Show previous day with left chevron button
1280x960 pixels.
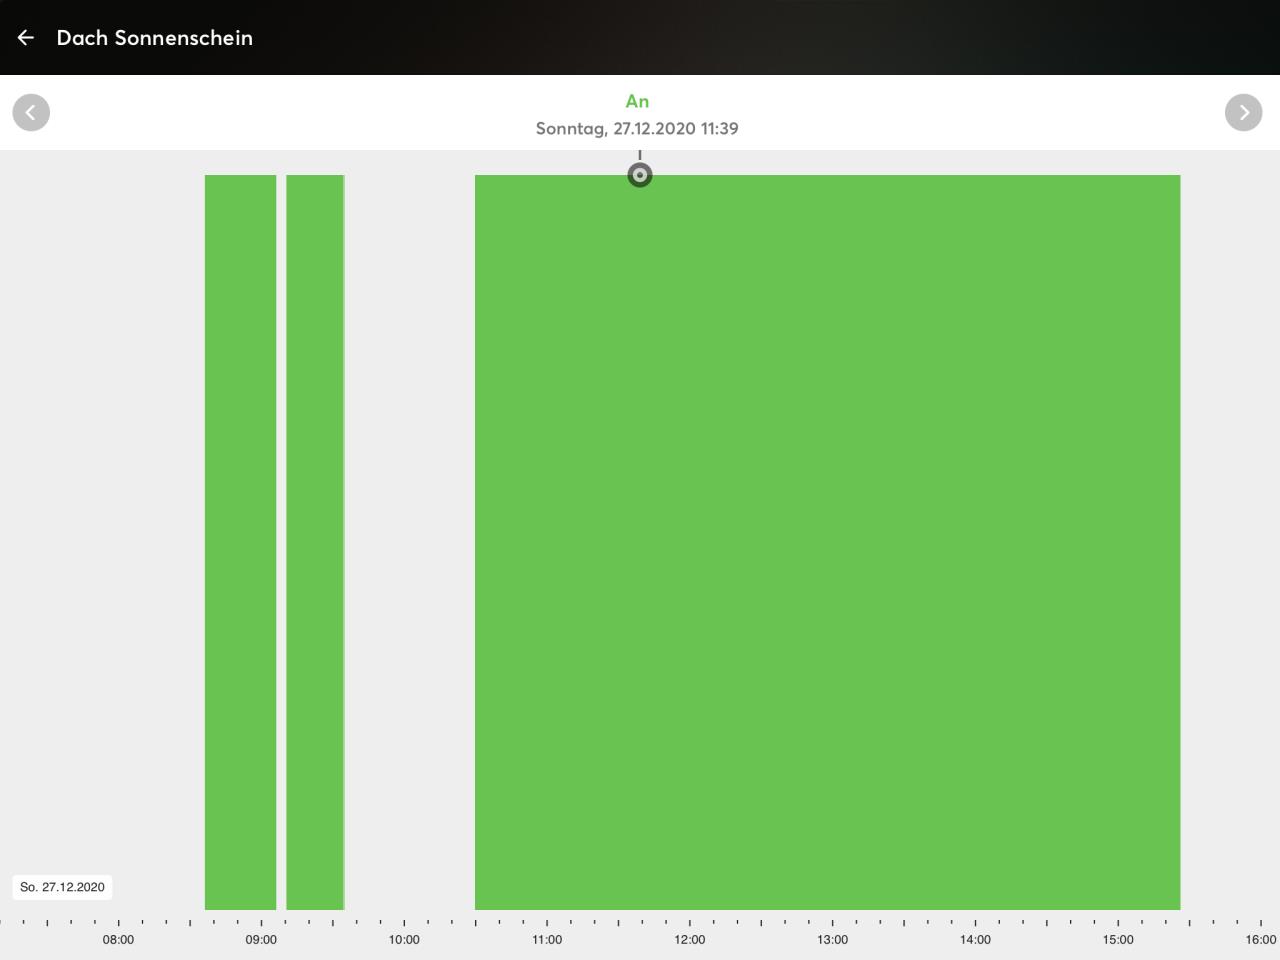tap(31, 112)
